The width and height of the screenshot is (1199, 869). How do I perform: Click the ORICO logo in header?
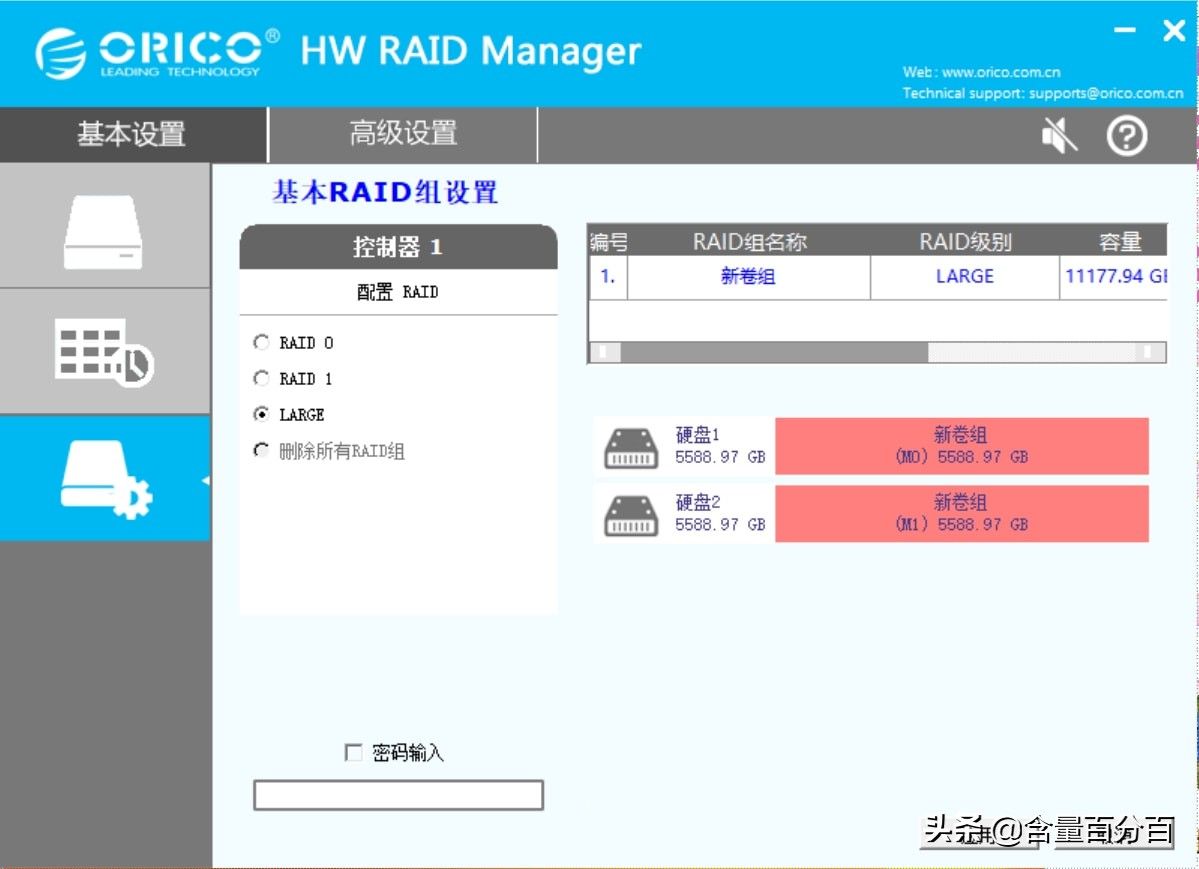click(157, 53)
